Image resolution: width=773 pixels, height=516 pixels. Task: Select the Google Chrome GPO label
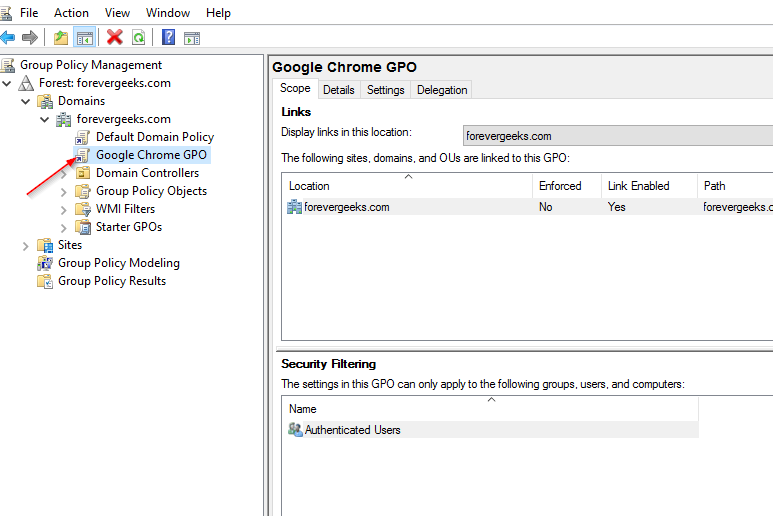(151, 155)
